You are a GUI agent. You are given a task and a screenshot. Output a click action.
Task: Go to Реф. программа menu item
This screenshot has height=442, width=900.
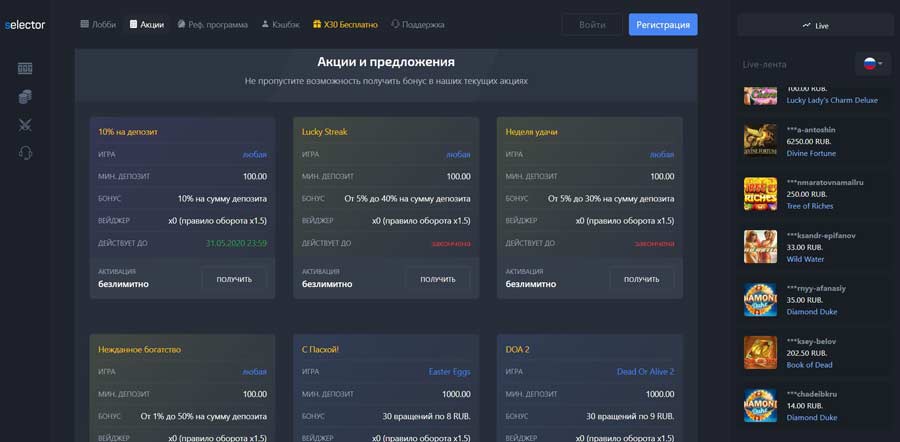pos(212,24)
